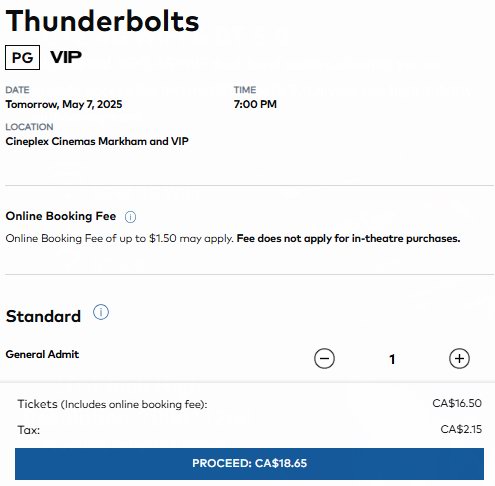495x486 pixels.
Task: Click the Tickets subtotal CA$16.50 amount
Action: coord(457,403)
